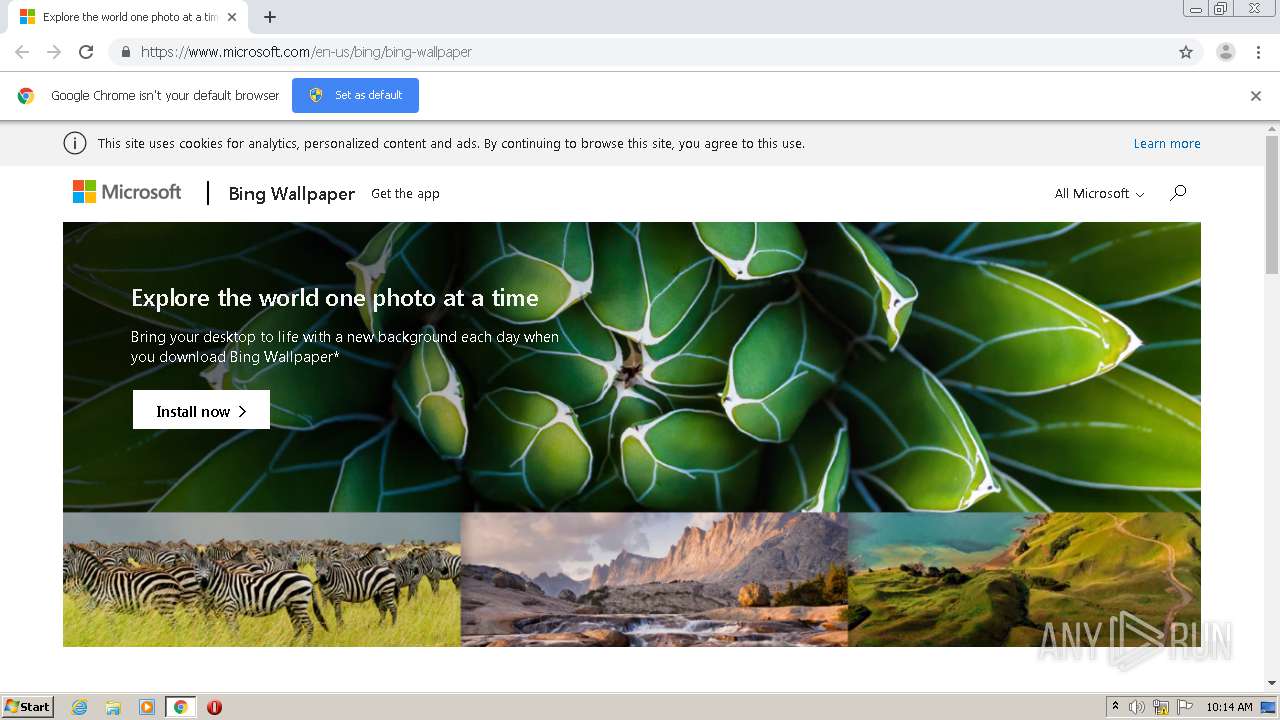The image size is (1280, 720).
Task: Open the Learn more cookie link
Action: pos(1167,144)
